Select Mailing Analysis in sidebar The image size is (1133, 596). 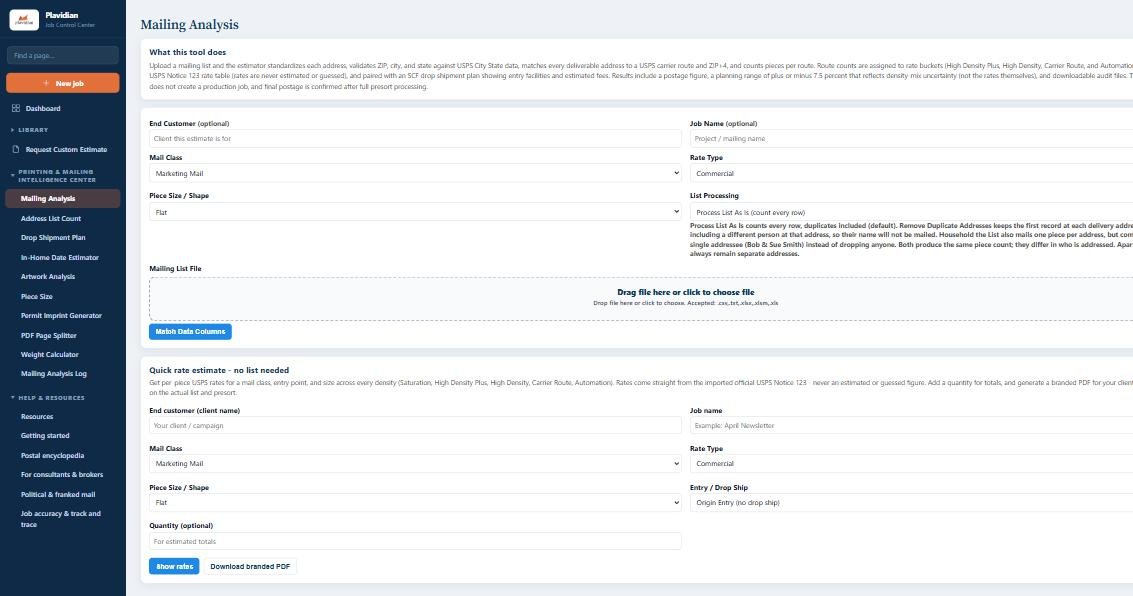click(63, 199)
